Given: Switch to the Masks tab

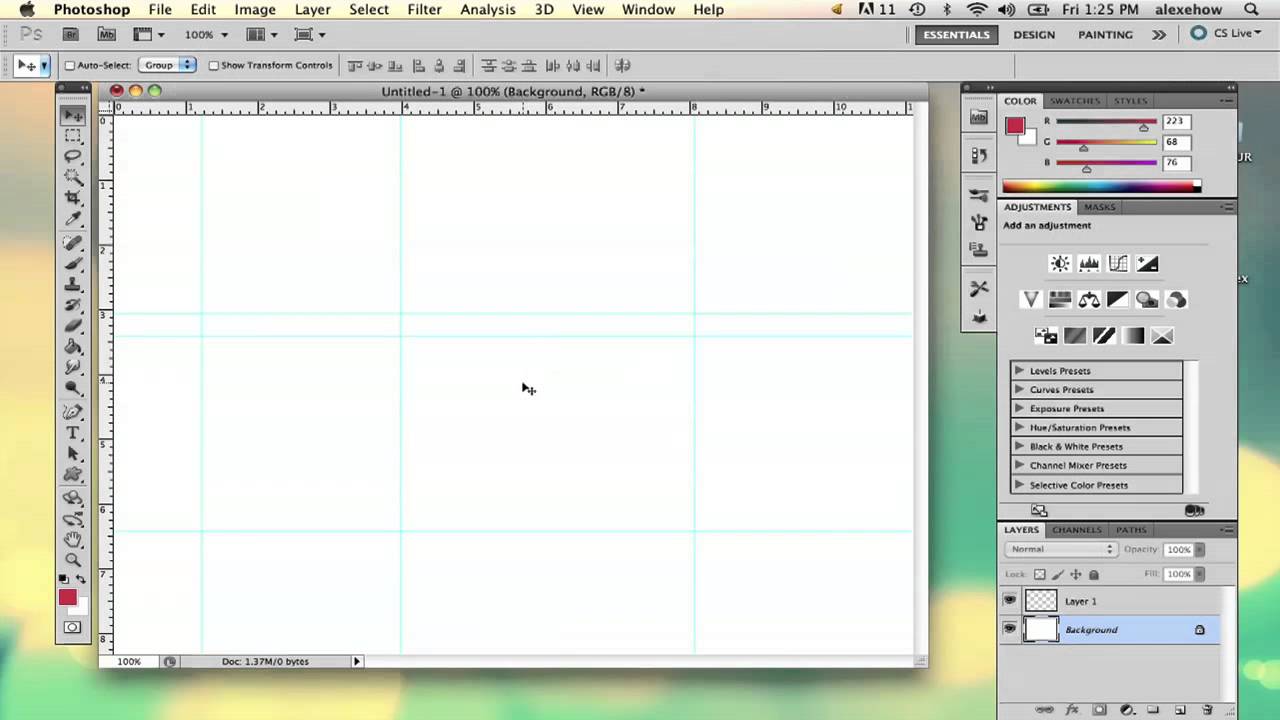Looking at the screenshot, I should click(1099, 207).
